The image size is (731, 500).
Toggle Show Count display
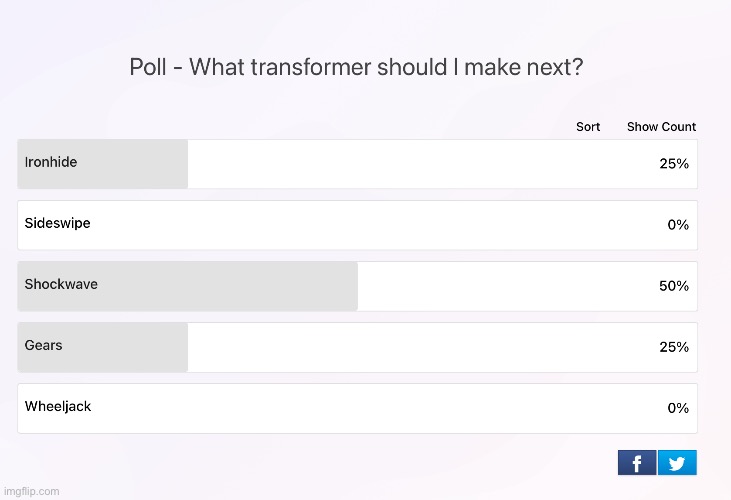click(661, 127)
